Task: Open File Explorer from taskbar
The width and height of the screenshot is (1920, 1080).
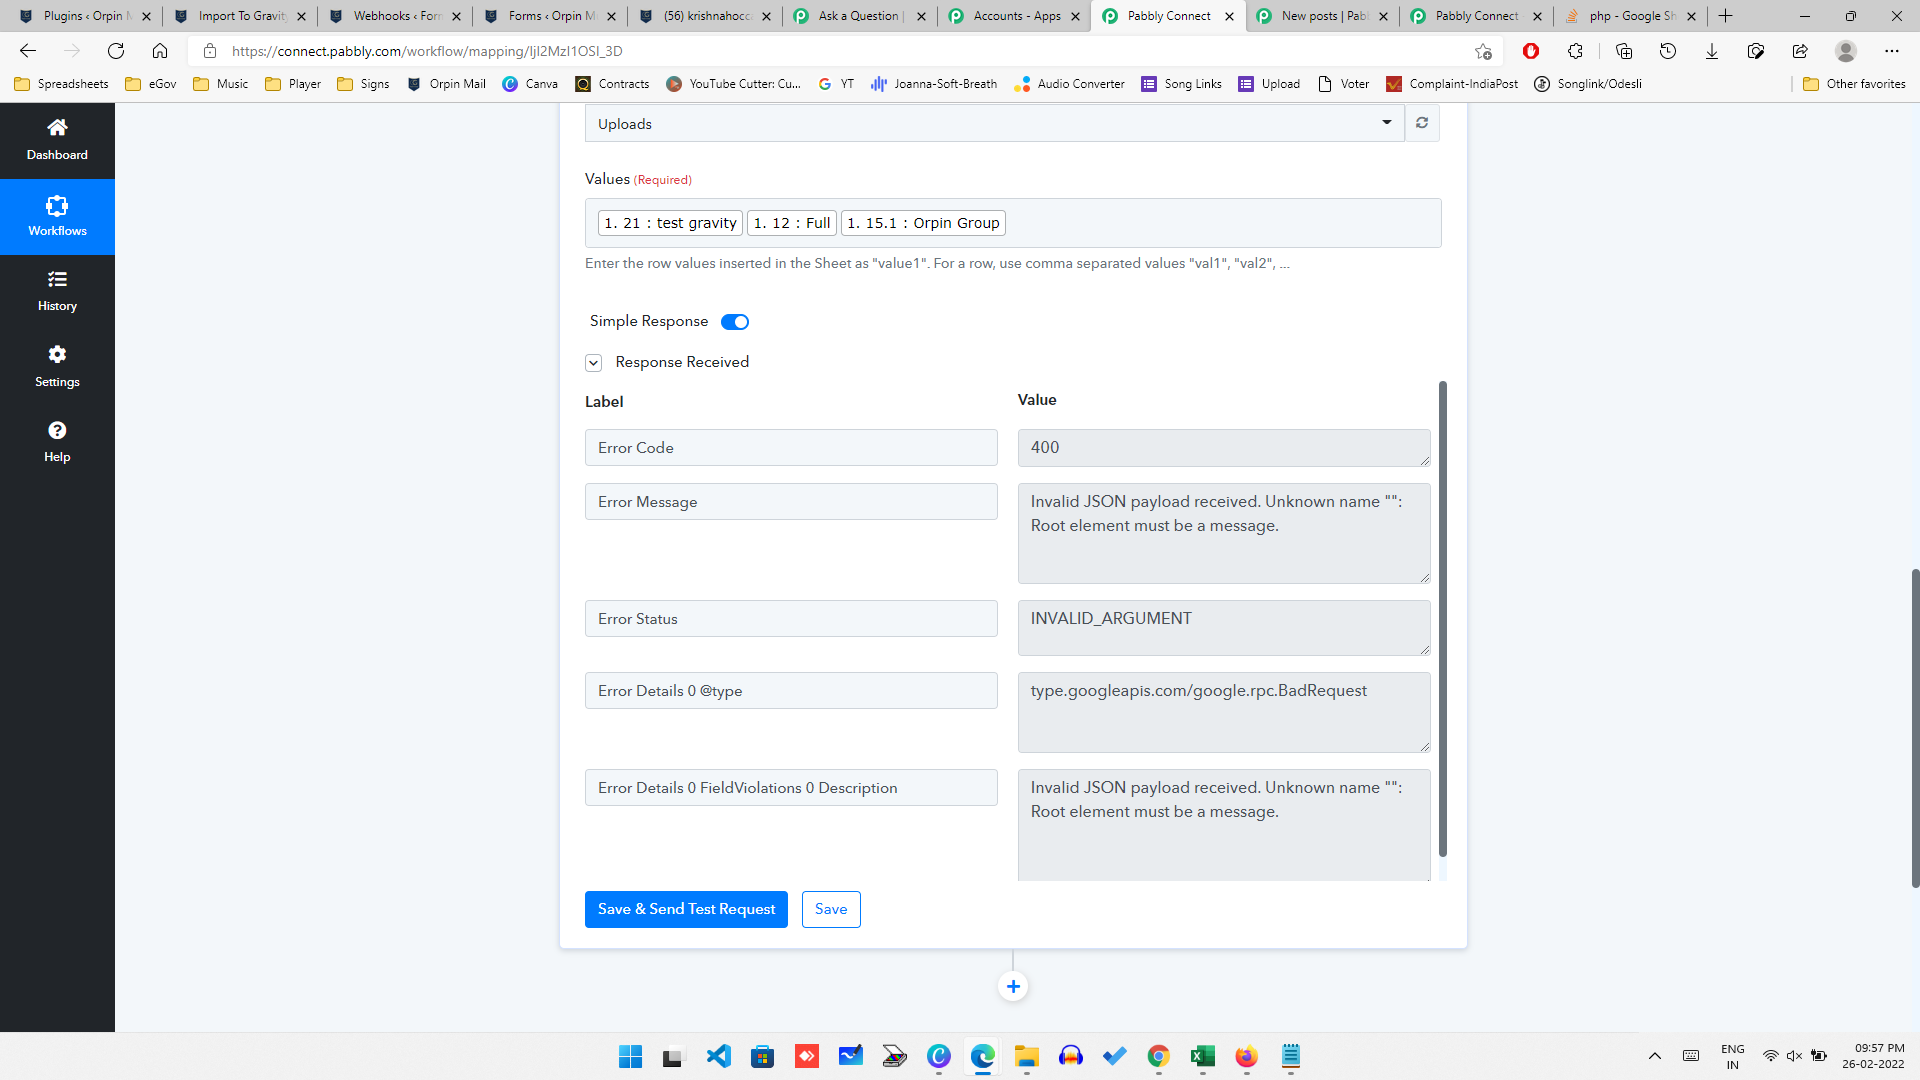Action: pos(1026,1056)
